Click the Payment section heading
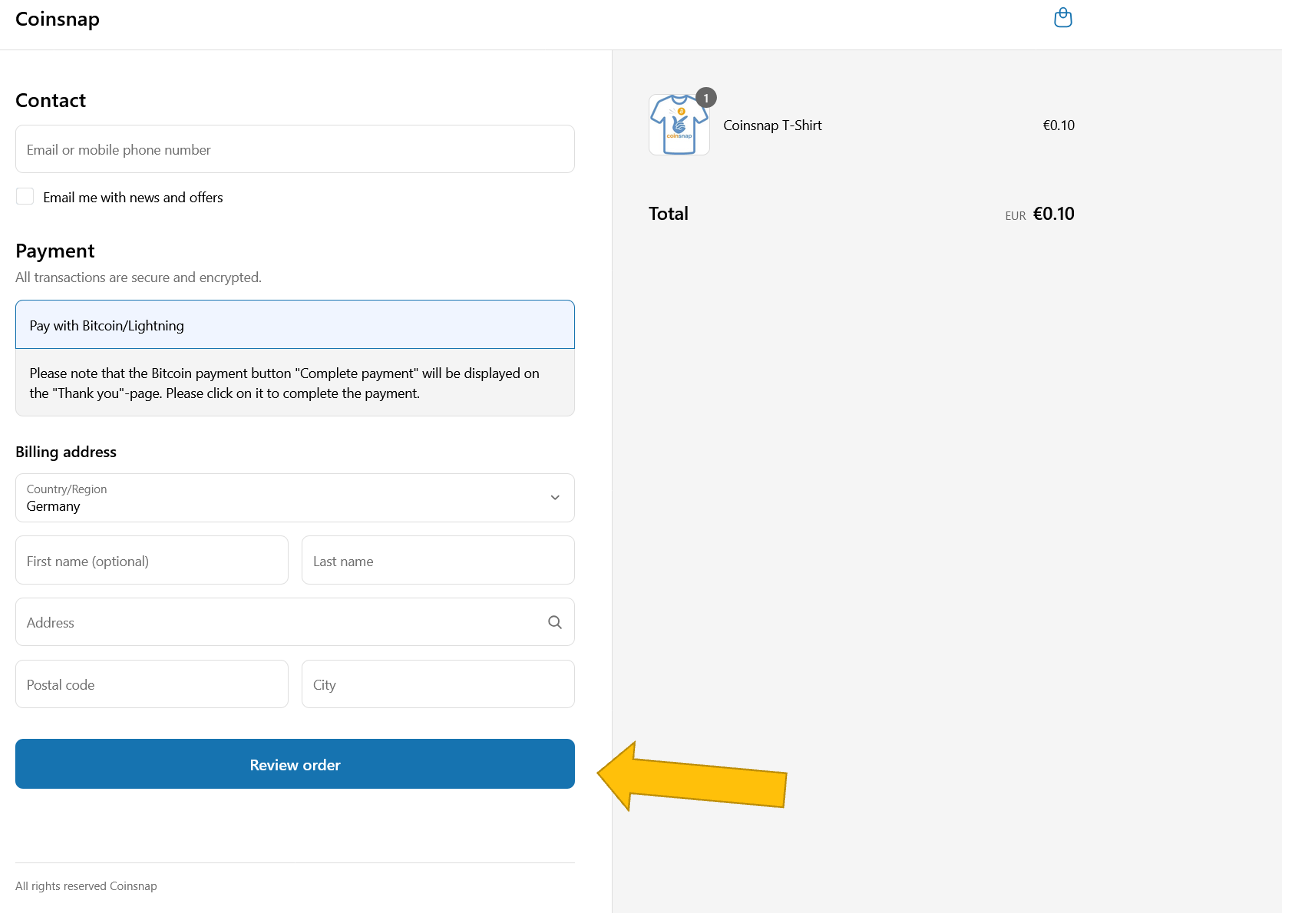The width and height of the screenshot is (1295, 913). point(55,251)
